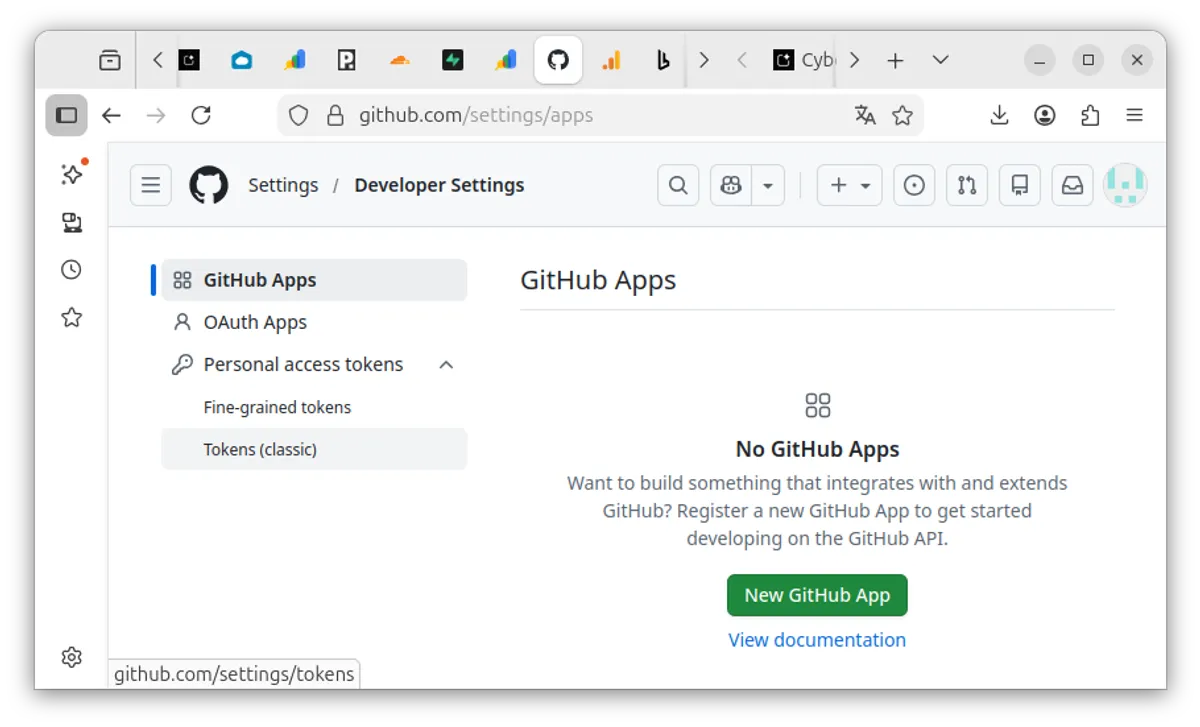1200x727 pixels.
Task: Reload the current page
Action: point(201,115)
